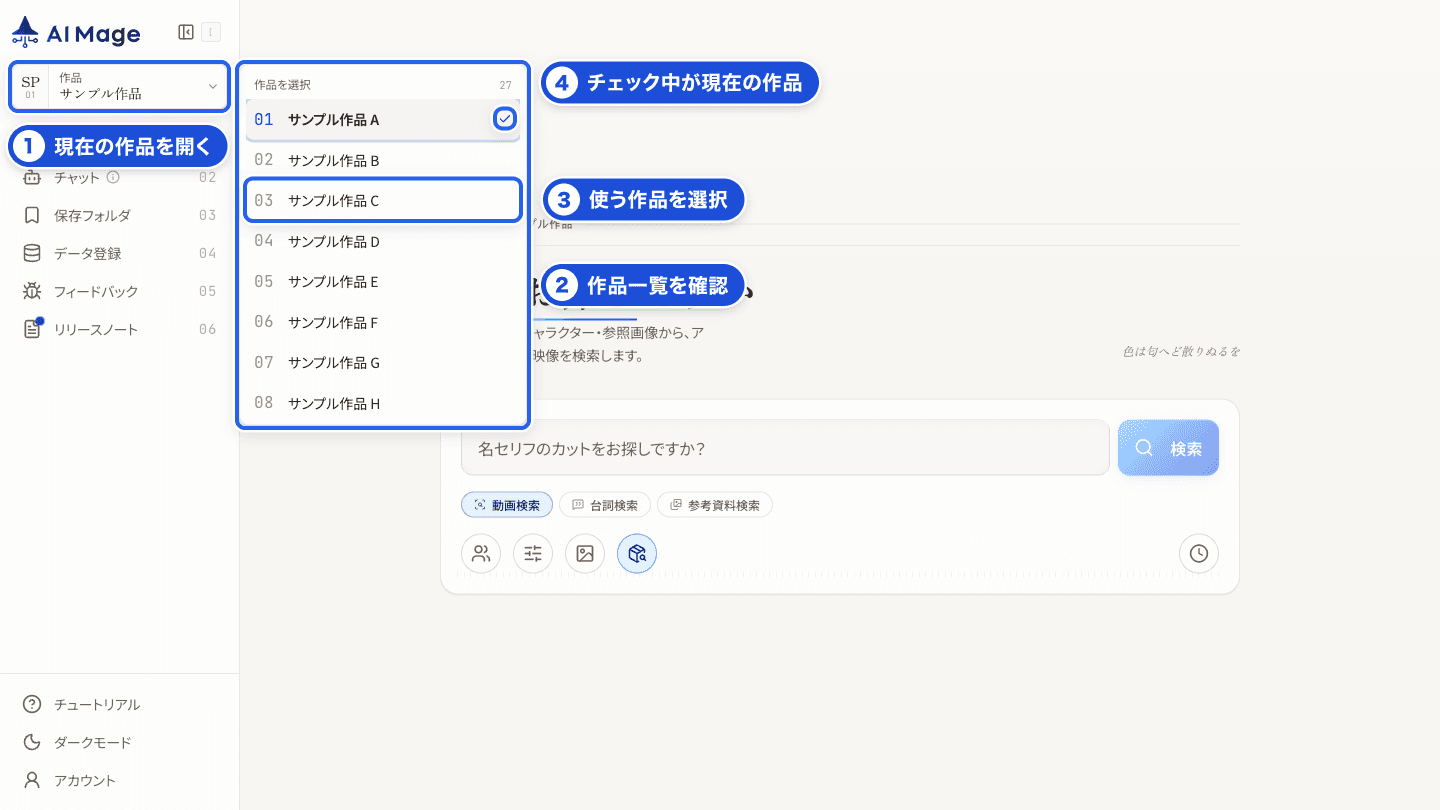This screenshot has width=1440, height=810.
Task: Open search history with the clock icon
Action: [x=1199, y=553]
